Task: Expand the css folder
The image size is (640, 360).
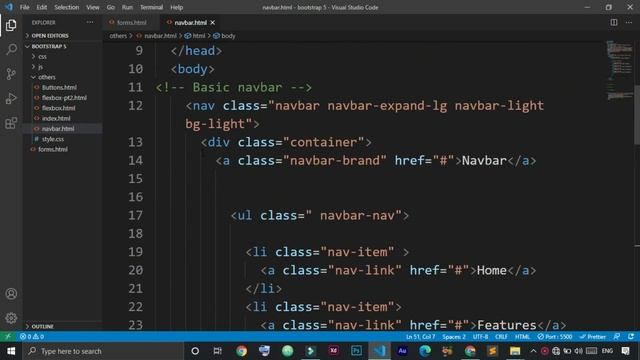Action: click(x=42, y=57)
